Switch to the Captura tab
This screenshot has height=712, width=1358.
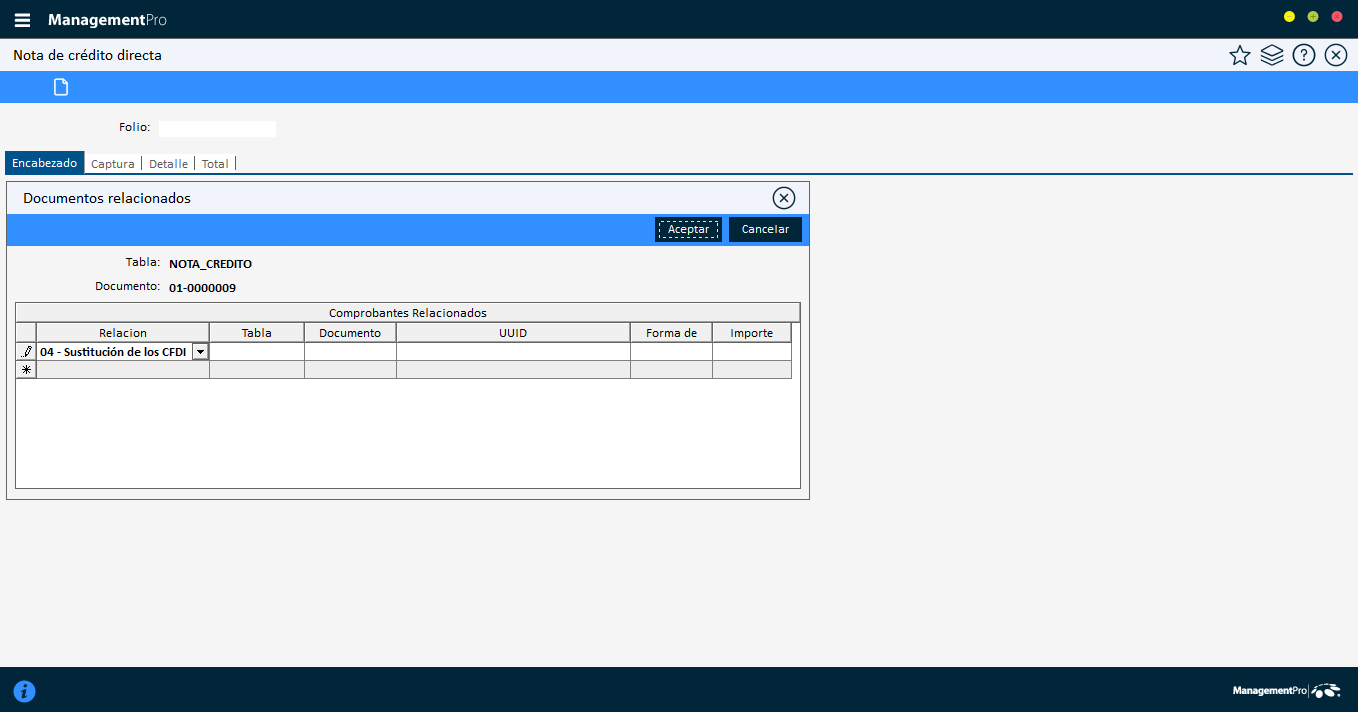(112, 164)
